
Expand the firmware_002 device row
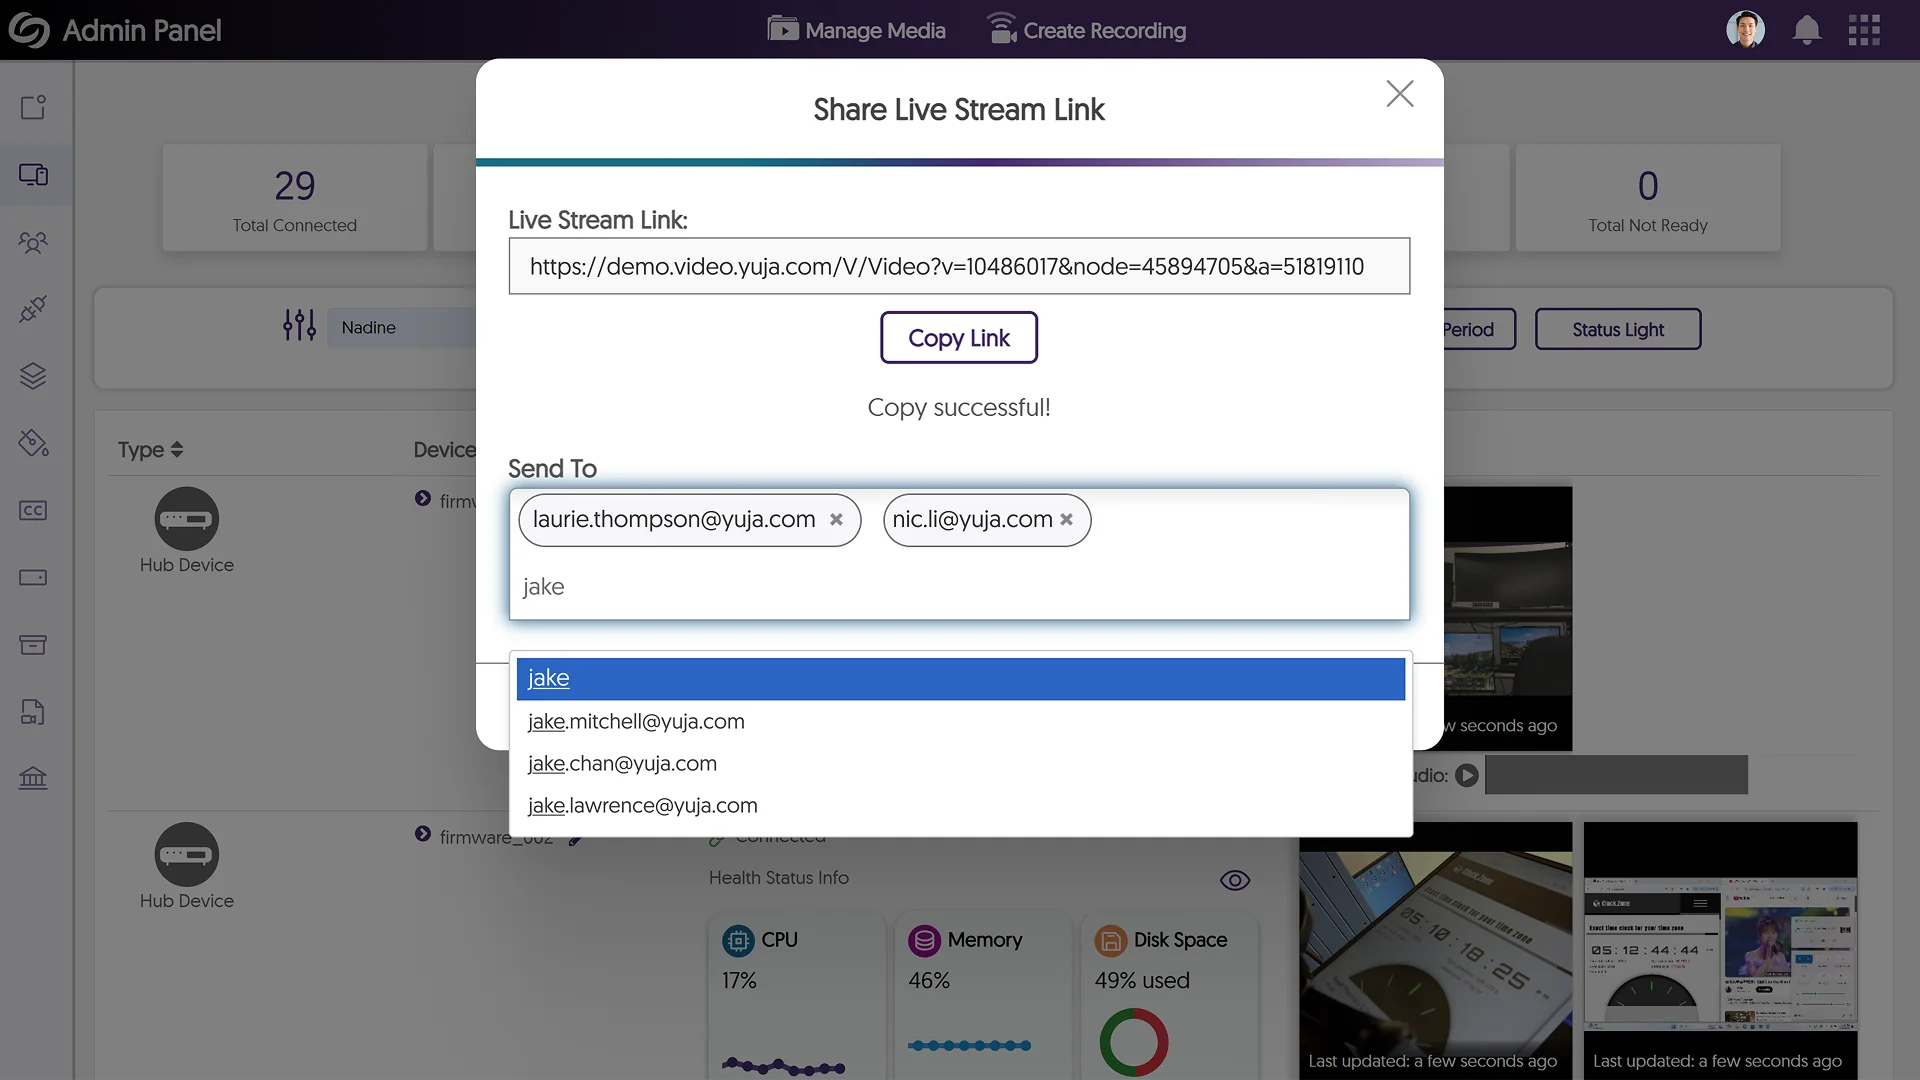click(x=423, y=834)
